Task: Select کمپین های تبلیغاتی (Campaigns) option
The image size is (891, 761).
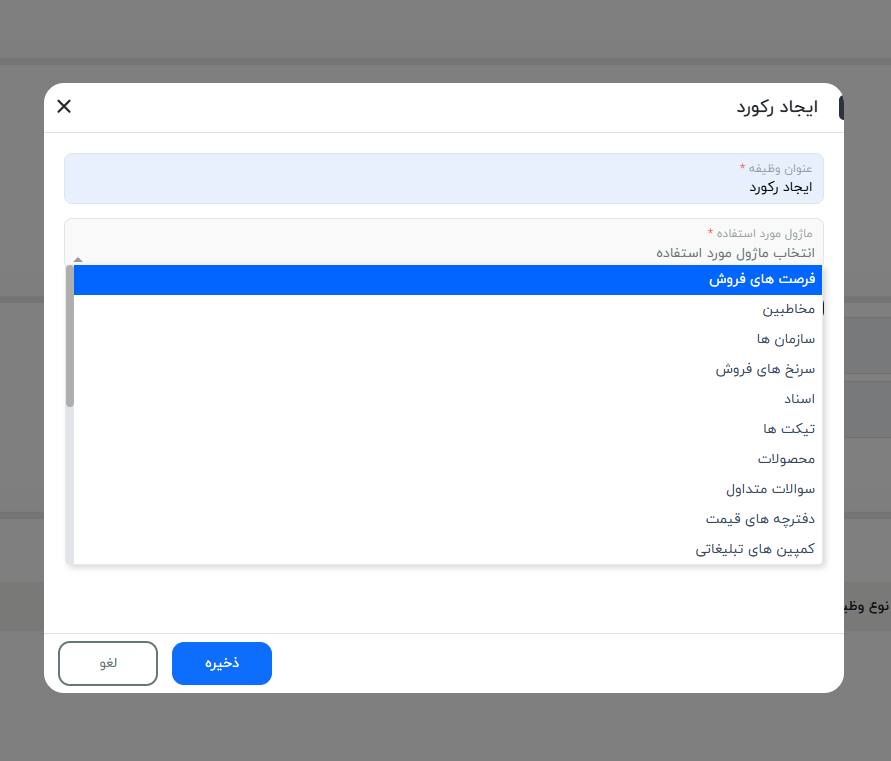Action: coord(445,548)
